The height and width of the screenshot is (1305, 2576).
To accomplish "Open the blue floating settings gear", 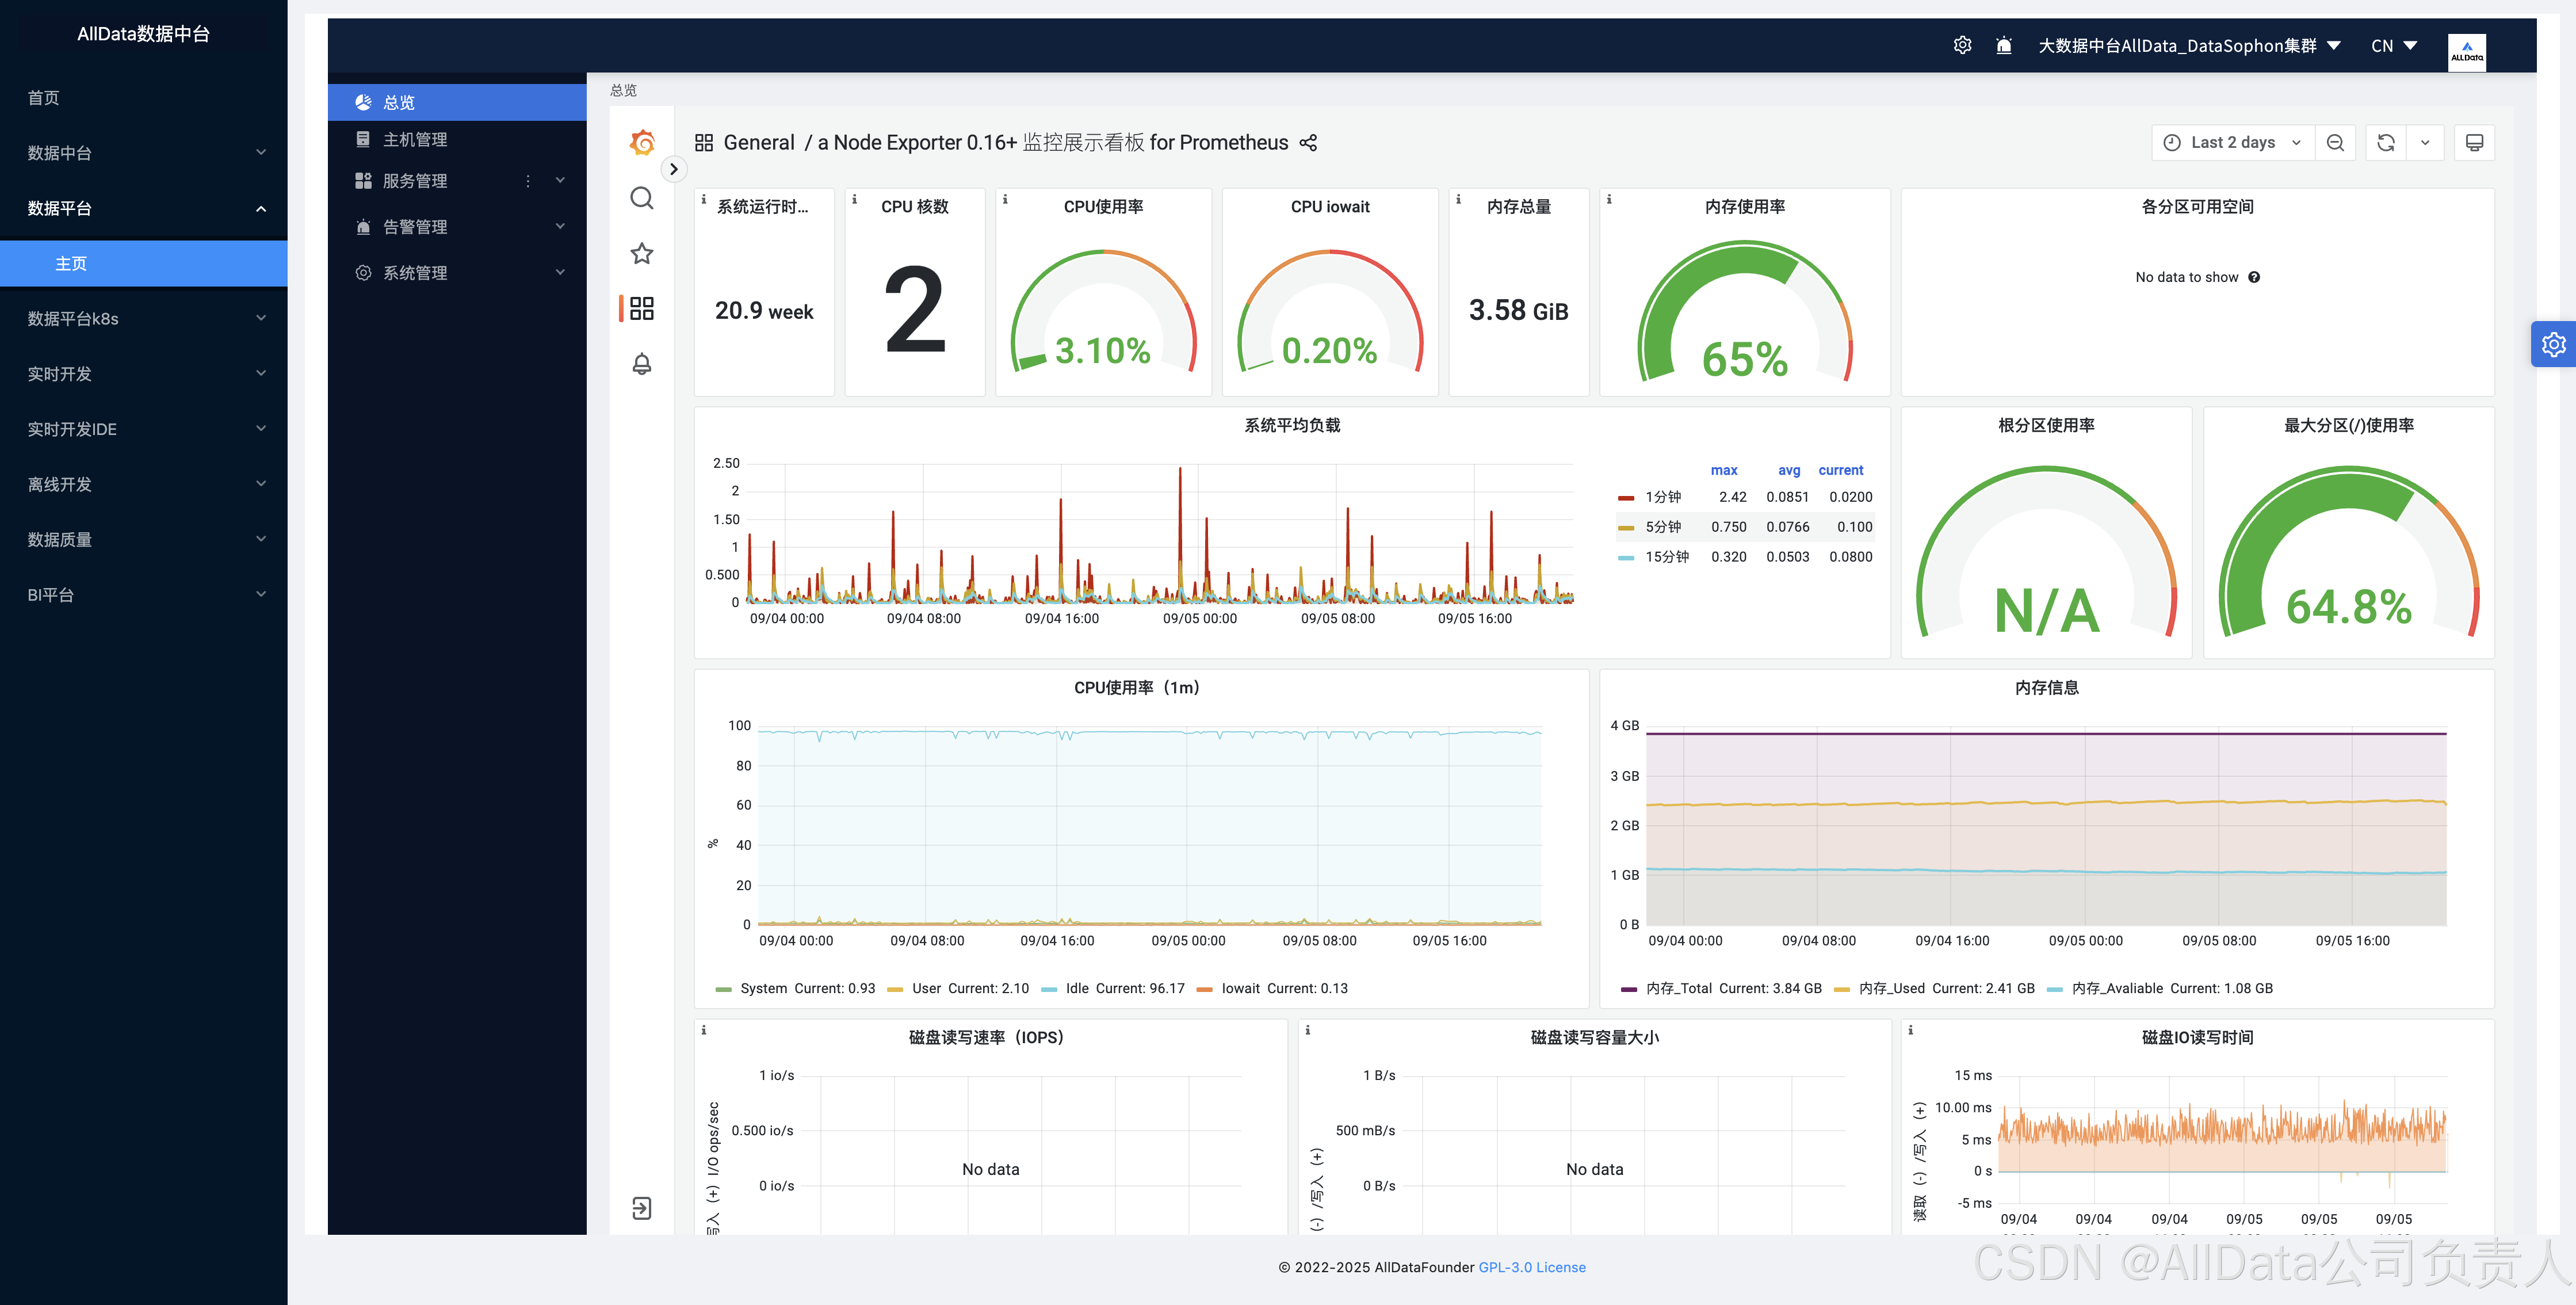I will pyautogui.click(x=2553, y=344).
